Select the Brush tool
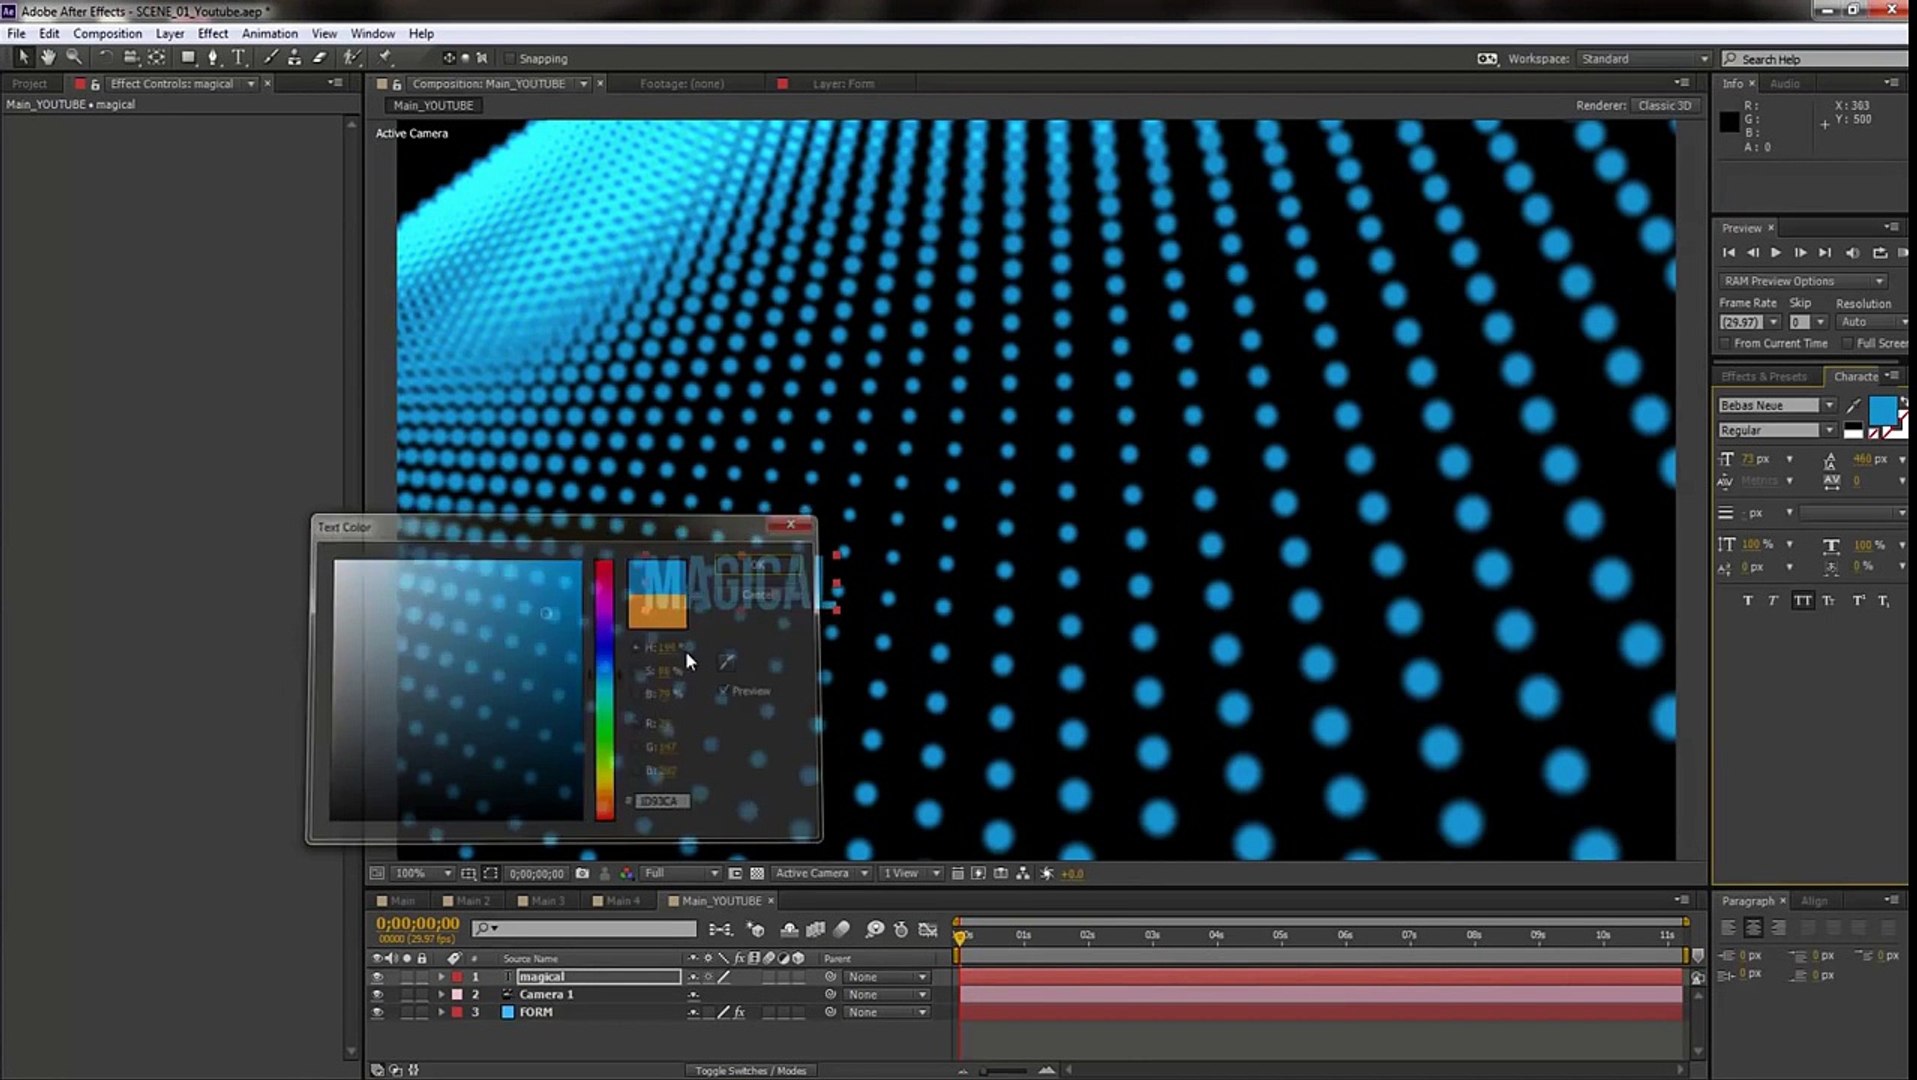Image resolution: width=1917 pixels, height=1080 pixels. (270, 58)
